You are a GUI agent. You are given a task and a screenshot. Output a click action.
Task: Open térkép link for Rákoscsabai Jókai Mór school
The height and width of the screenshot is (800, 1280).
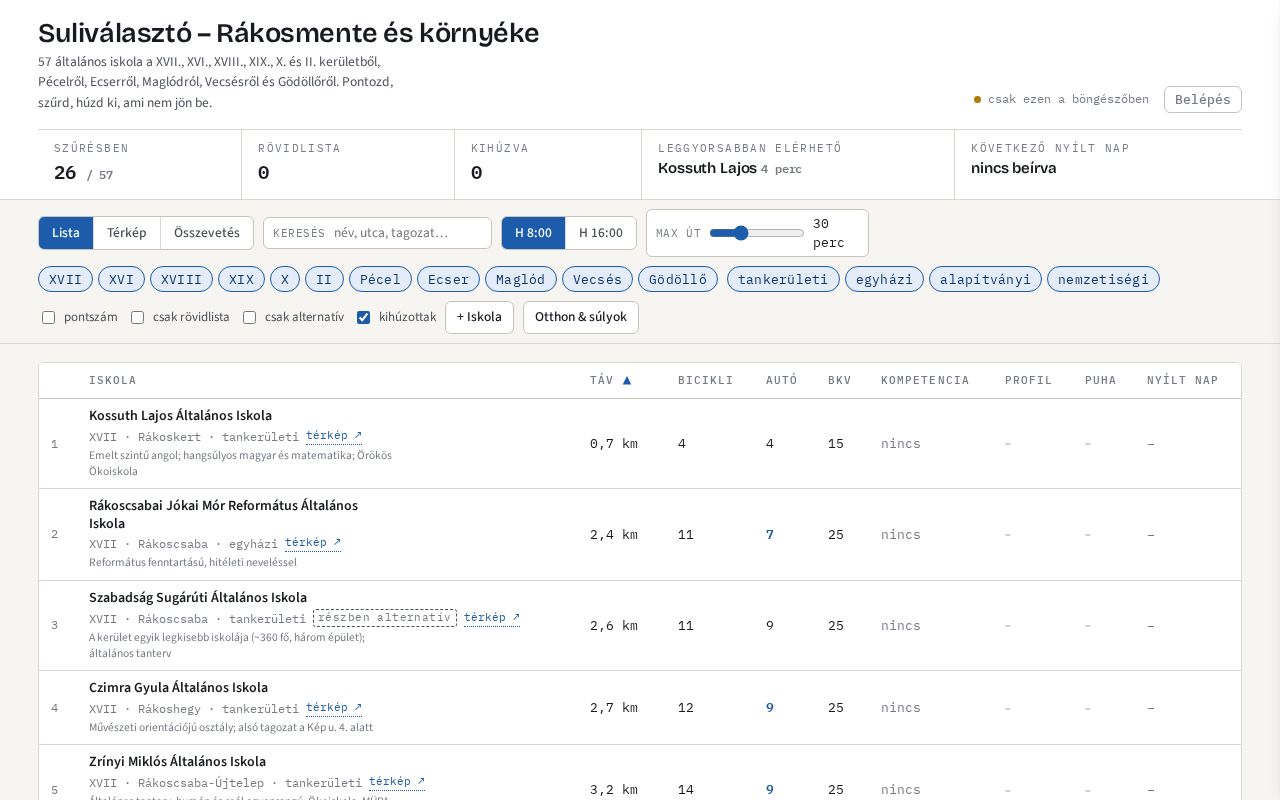[313, 543]
